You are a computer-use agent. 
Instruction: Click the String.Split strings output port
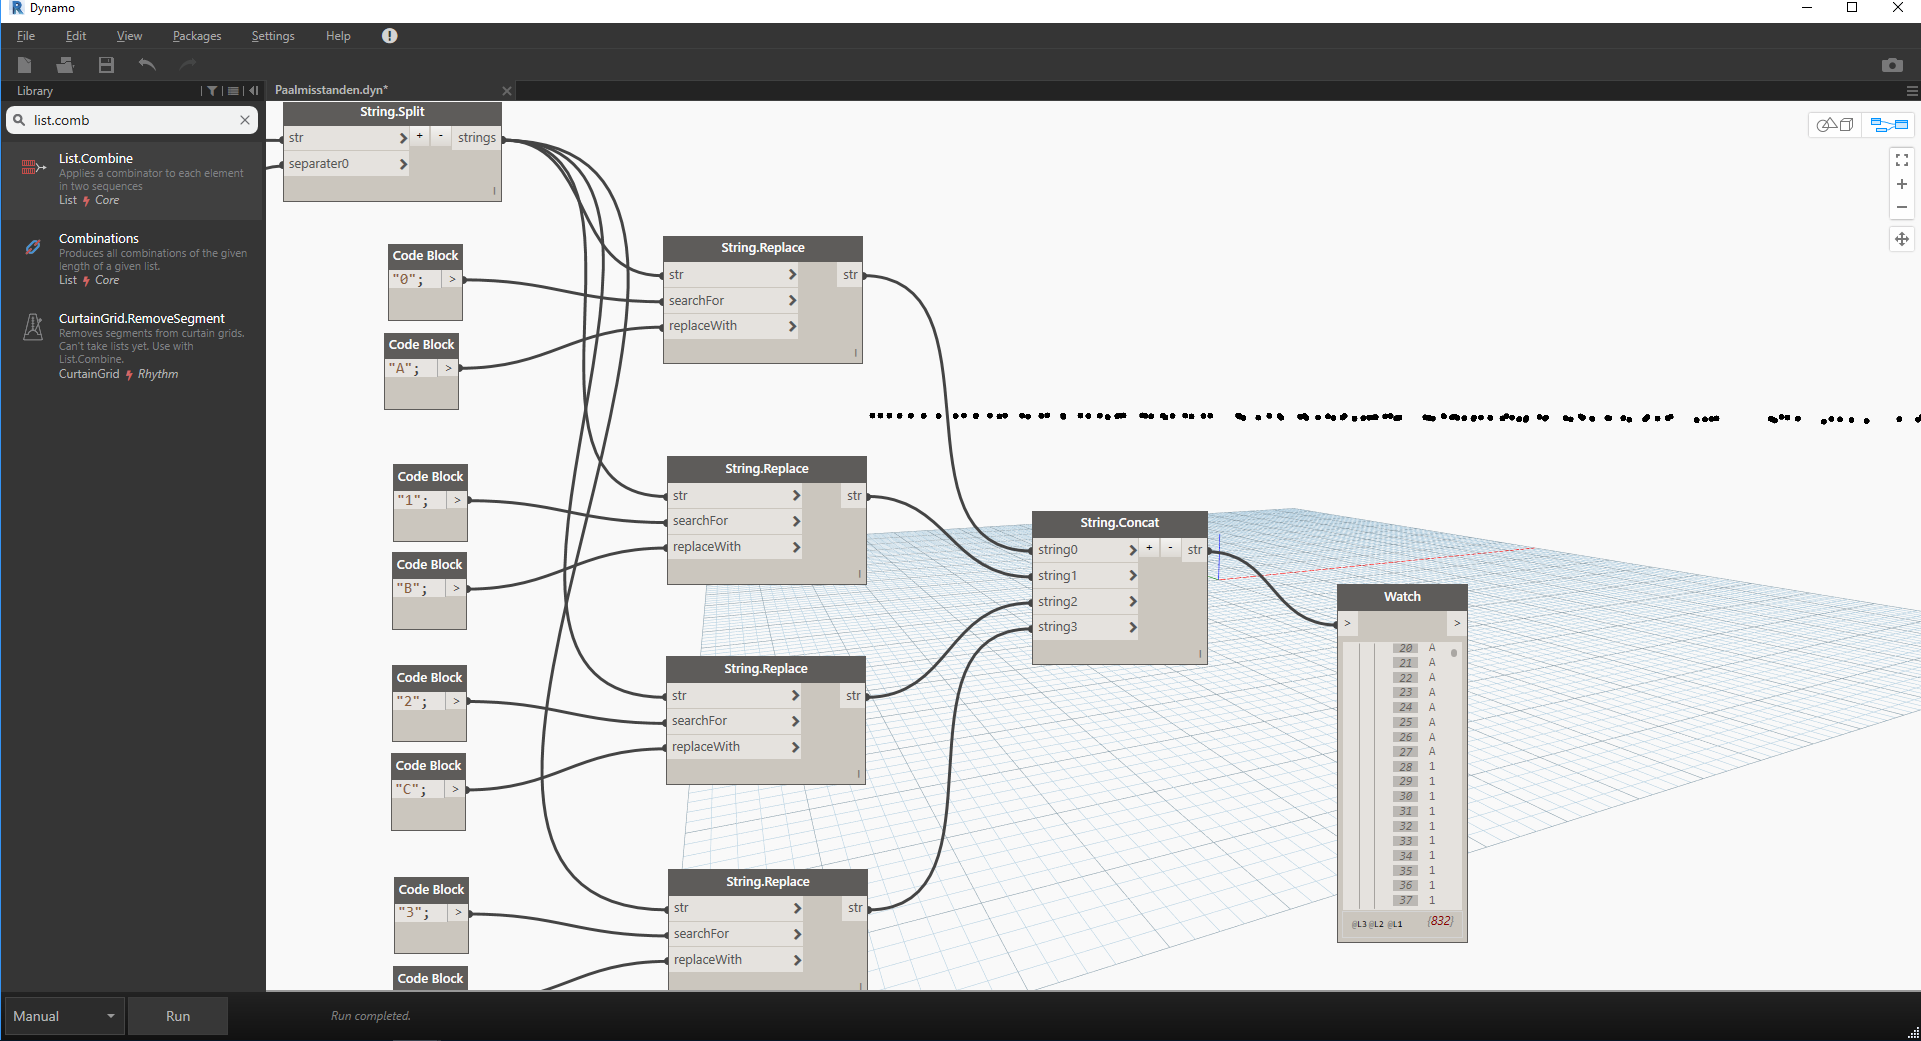477,138
